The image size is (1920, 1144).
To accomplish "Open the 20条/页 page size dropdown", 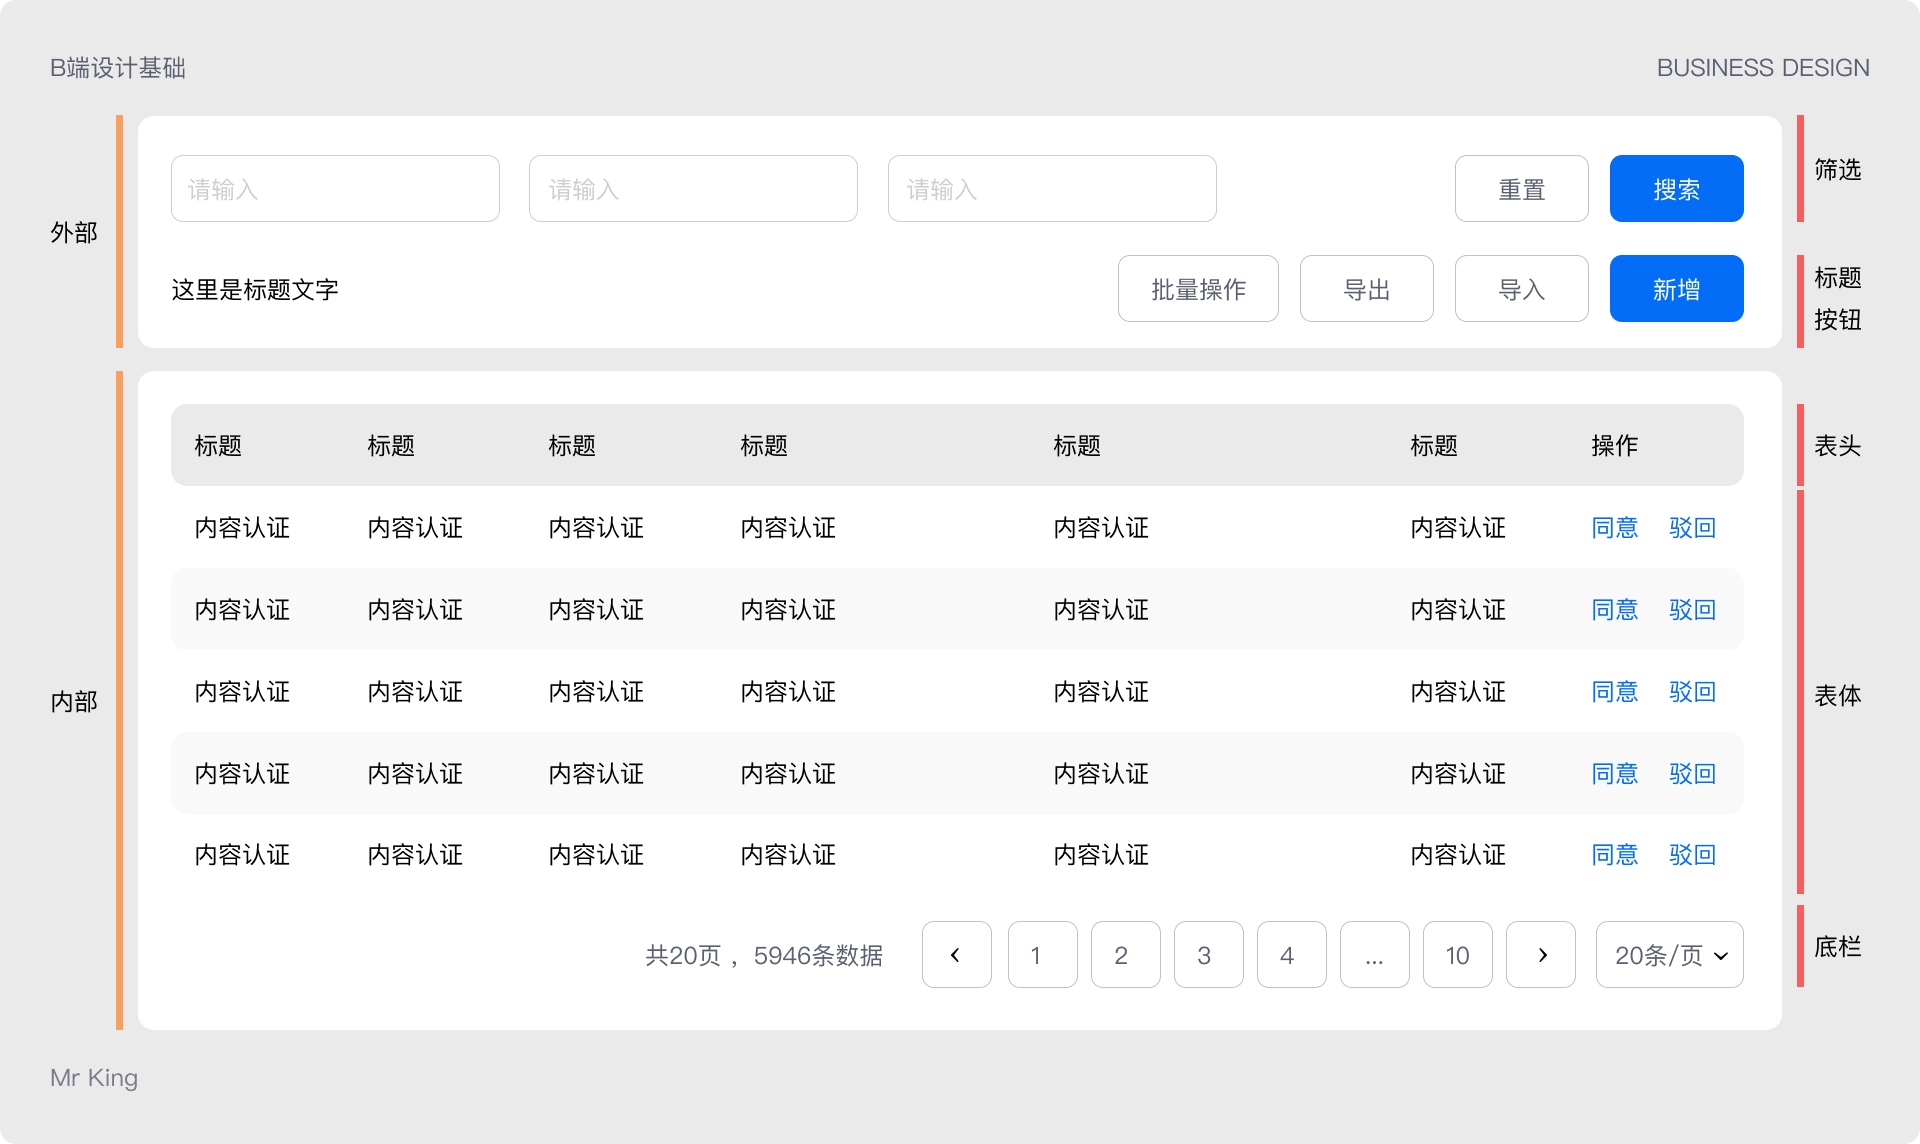I will 1668,954.
